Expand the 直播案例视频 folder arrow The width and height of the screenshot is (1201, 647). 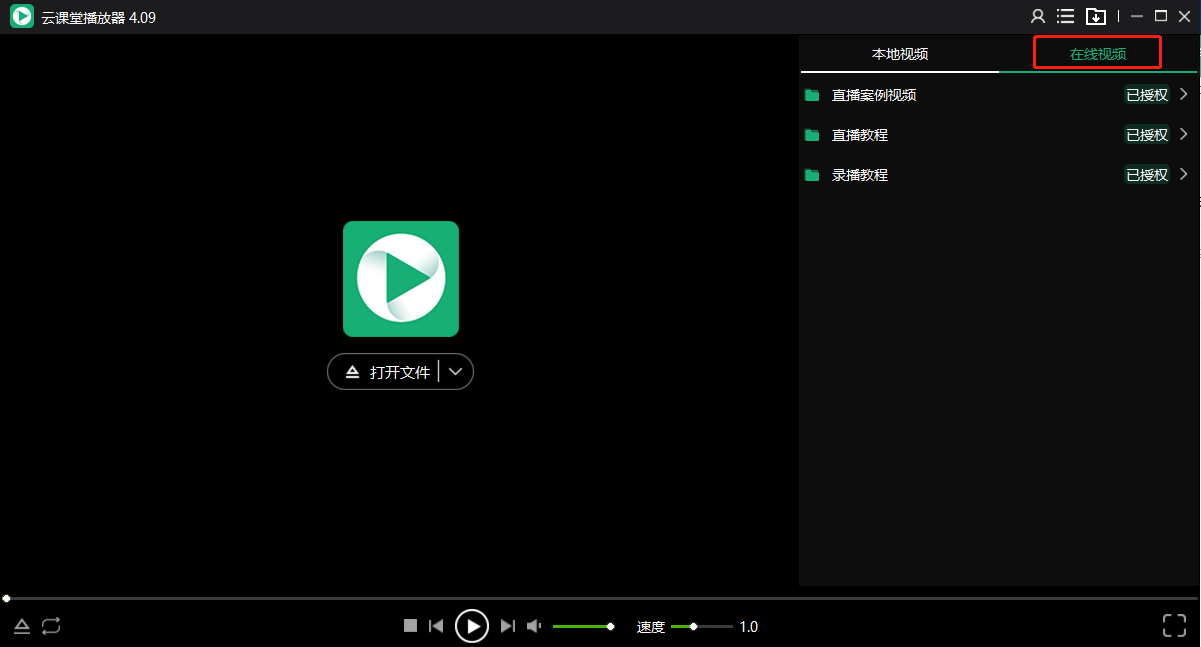tap(1184, 95)
